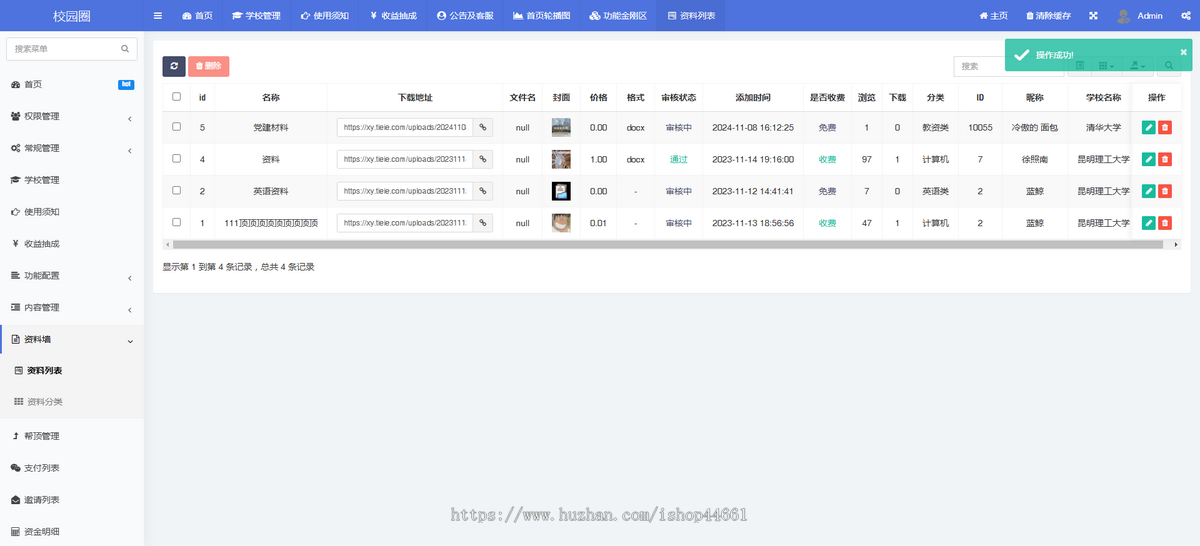Image resolution: width=1200 pixels, height=546 pixels.
Task: Expand the 权限管理 sidebar menu
Action: pyautogui.click(x=72, y=116)
